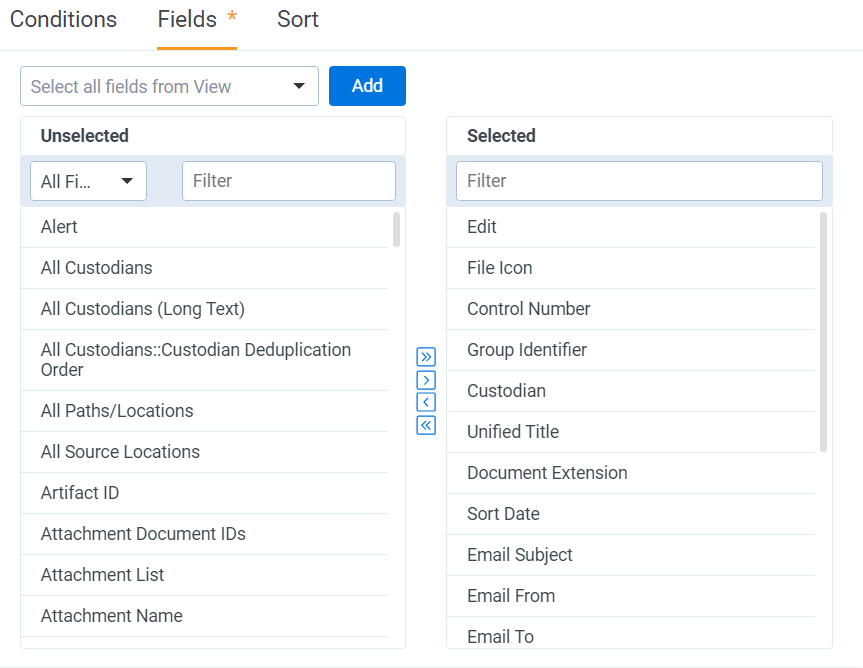Select Unified Title in Selected list
863x668 pixels.
click(631, 432)
